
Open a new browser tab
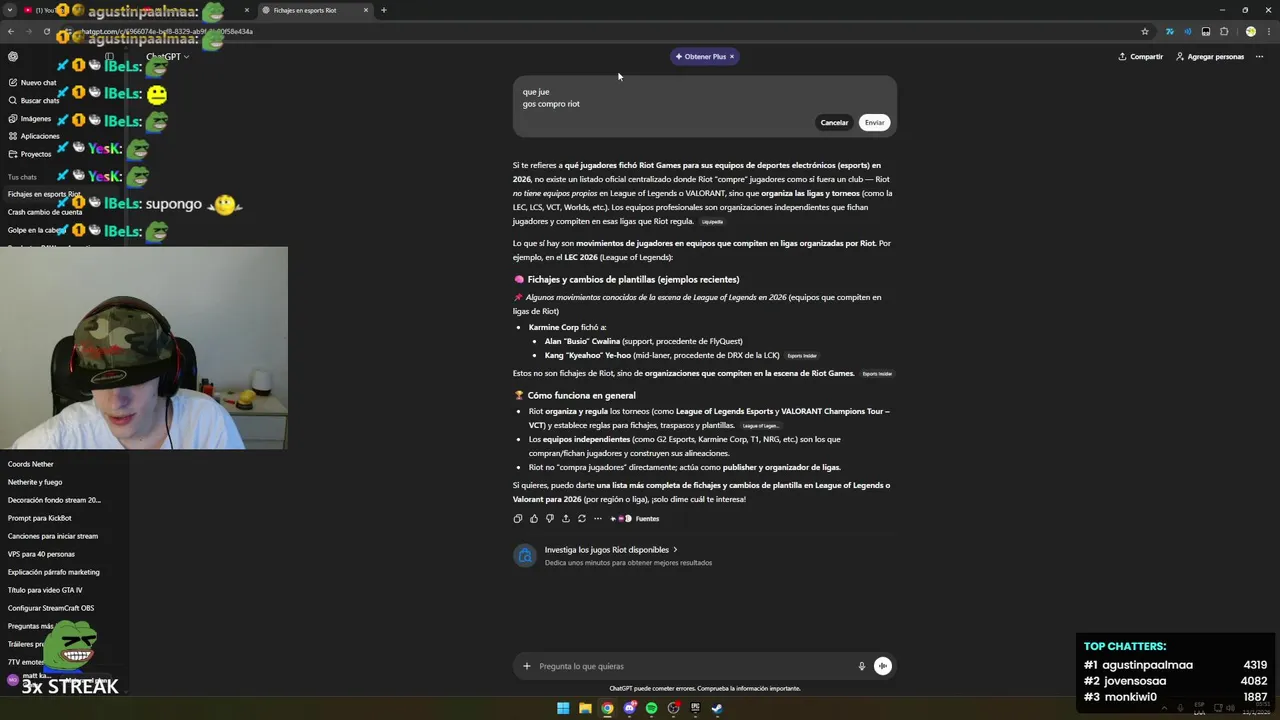(x=384, y=10)
